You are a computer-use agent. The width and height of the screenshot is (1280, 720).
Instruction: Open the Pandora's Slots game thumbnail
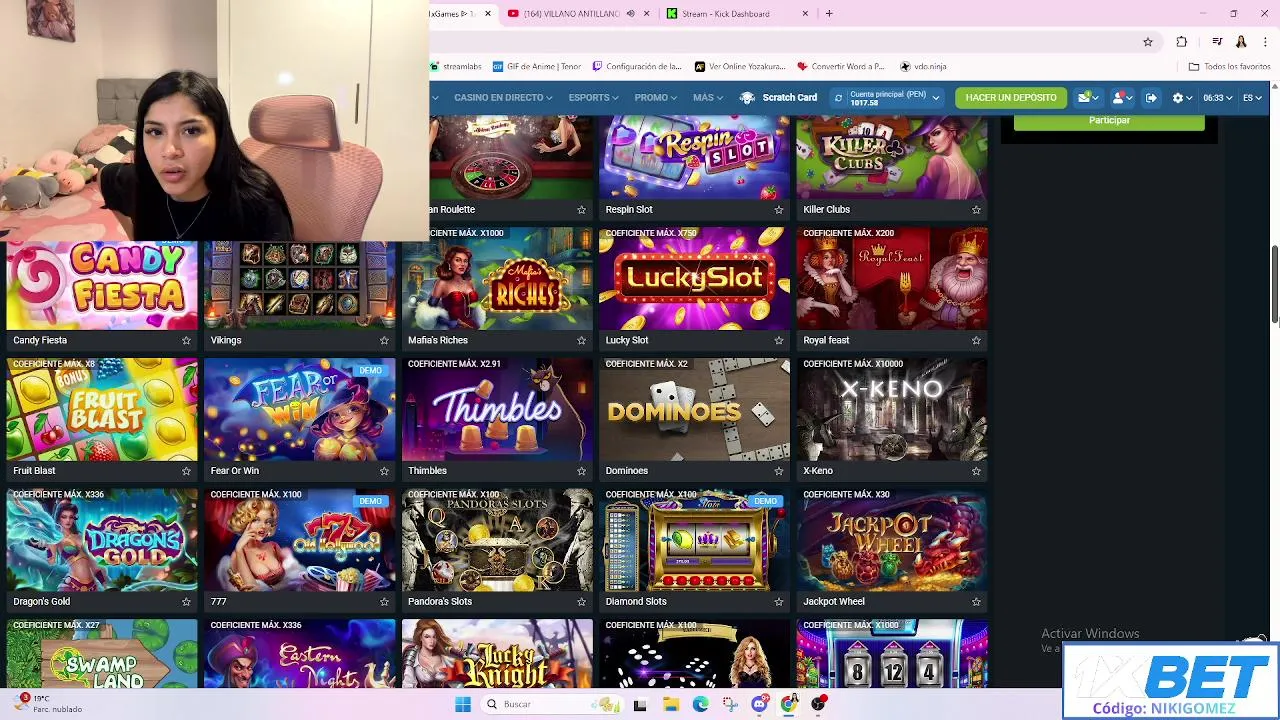(497, 541)
